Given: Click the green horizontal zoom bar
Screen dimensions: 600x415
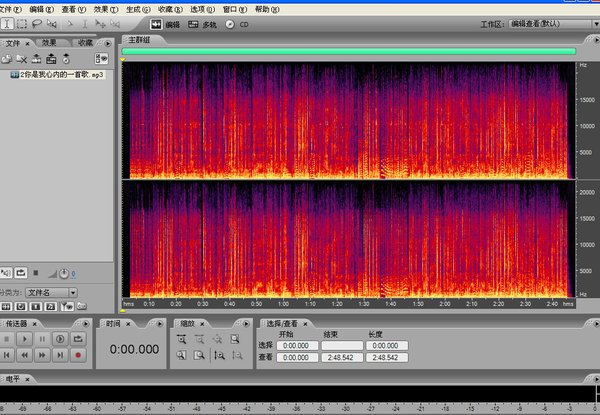Looking at the screenshot, I should [x=349, y=51].
